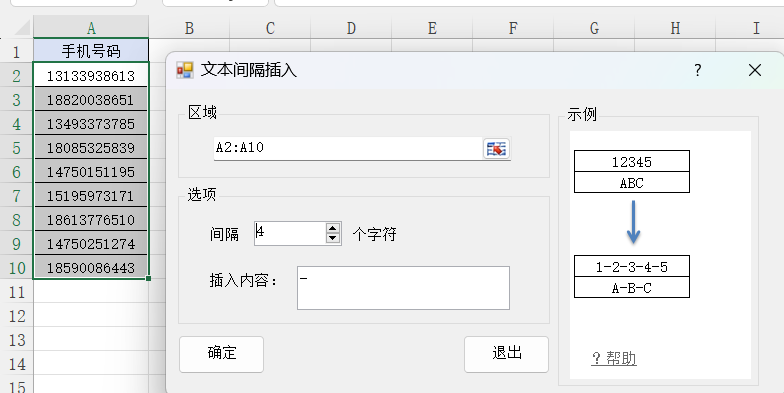Image resolution: width=784 pixels, height=393 pixels.
Task: Increase the 间隔 value with up arrow
Action: (x=333, y=228)
